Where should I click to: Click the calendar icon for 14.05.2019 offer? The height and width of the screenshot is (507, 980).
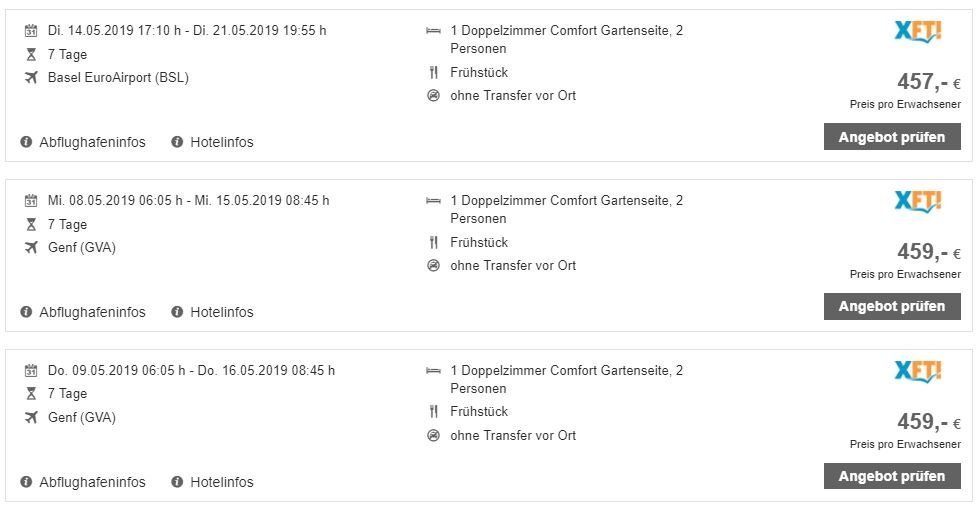(31, 31)
